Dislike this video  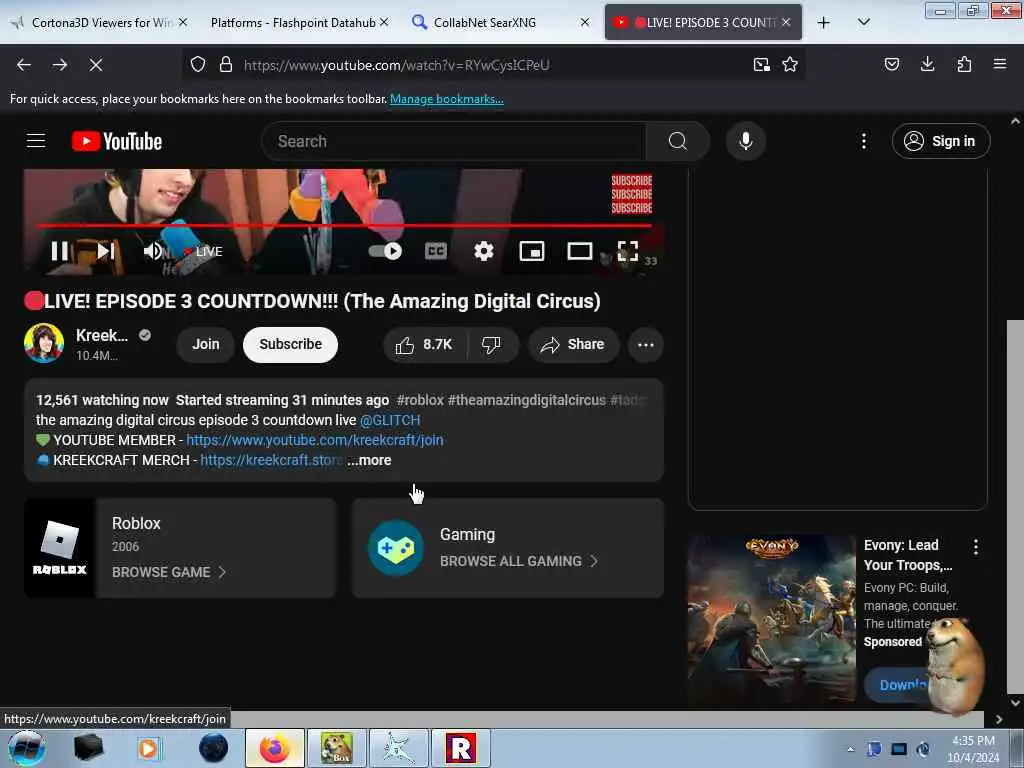pos(491,344)
